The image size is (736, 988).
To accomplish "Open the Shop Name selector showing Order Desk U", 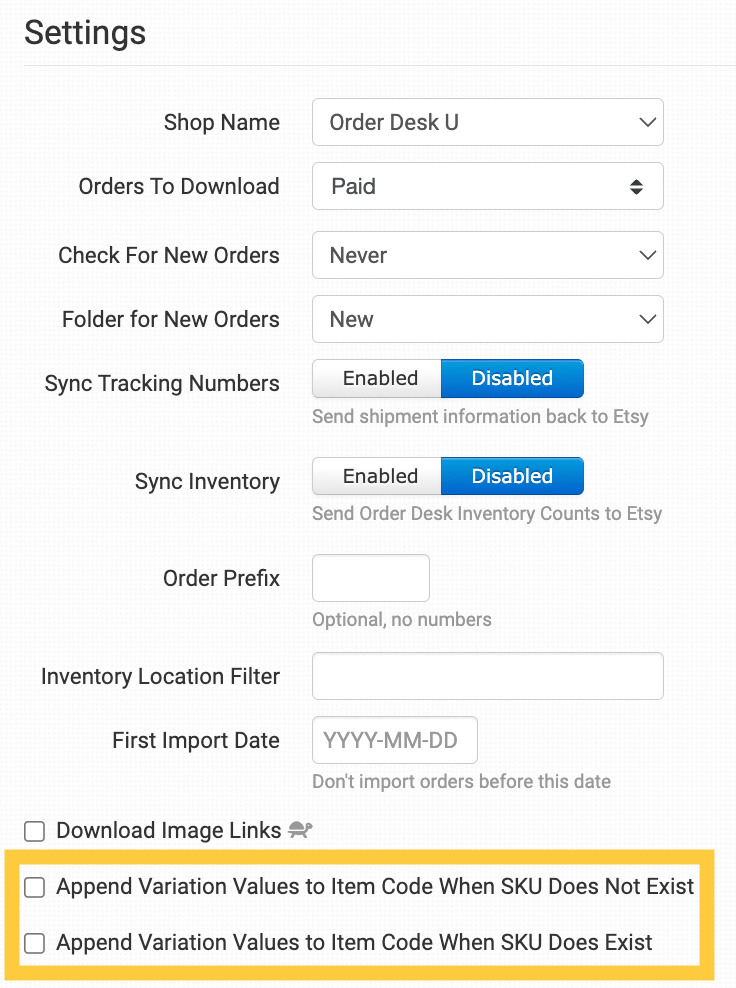I will (x=488, y=122).
